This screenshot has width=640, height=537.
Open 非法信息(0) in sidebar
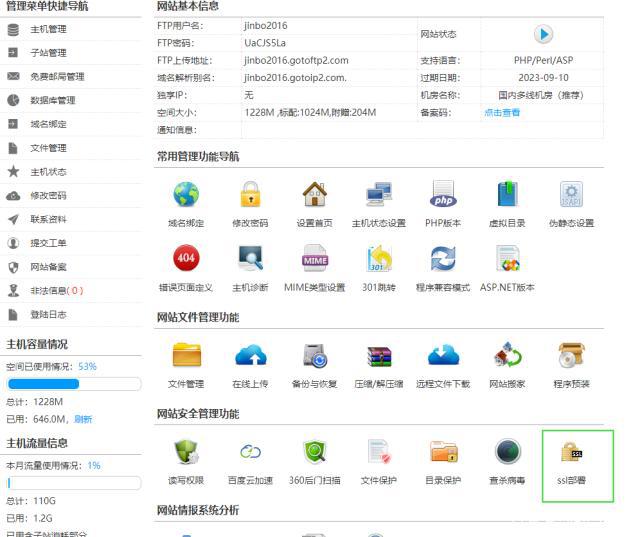[57, 291]
